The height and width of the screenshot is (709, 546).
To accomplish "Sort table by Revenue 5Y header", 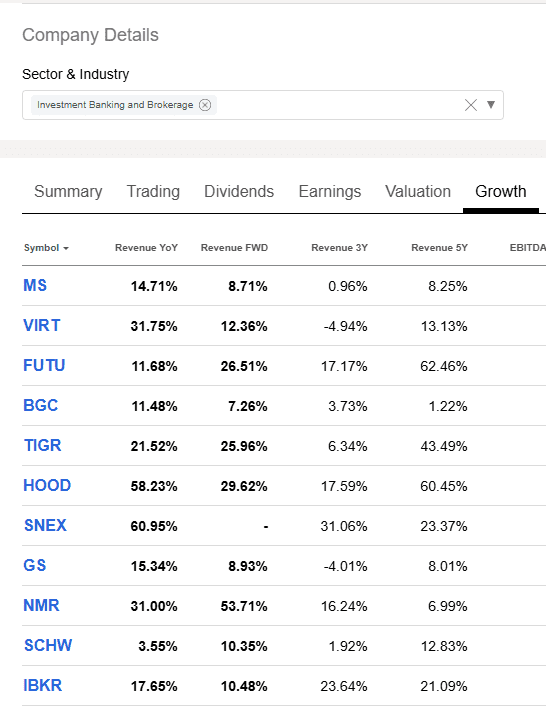I will [x=439, y=248].
